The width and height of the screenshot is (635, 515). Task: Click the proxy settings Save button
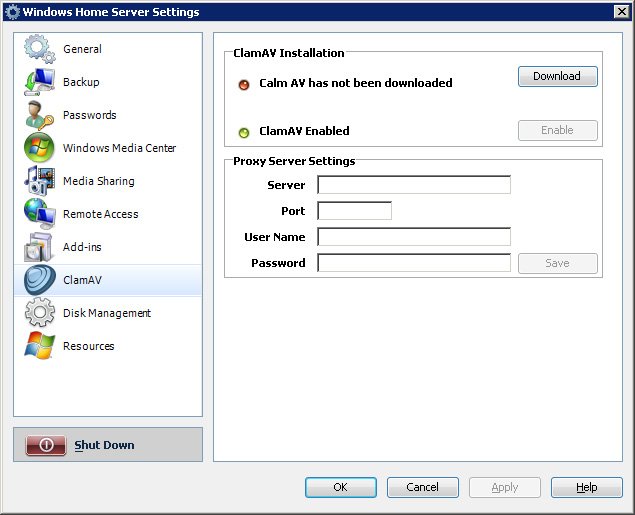[x=558, y=263]
